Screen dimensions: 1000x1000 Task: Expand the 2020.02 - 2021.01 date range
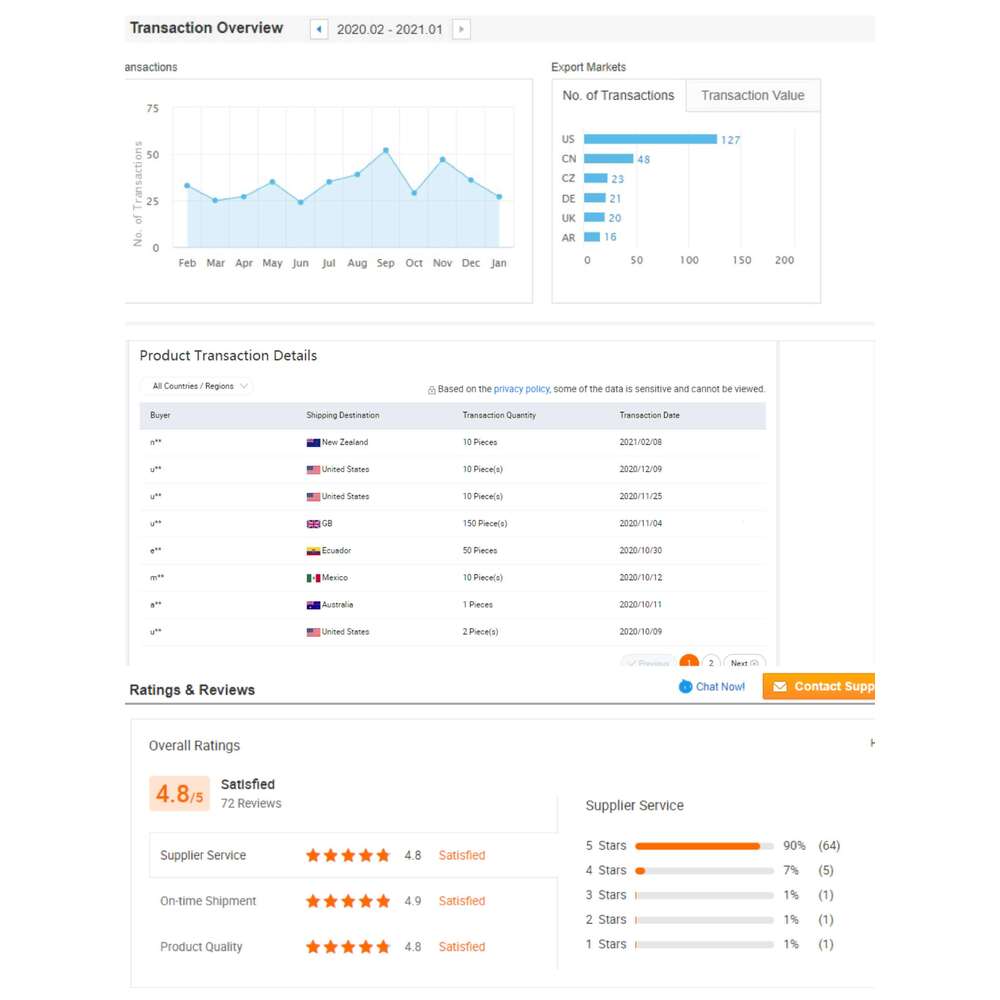click(x=389, y=29)
